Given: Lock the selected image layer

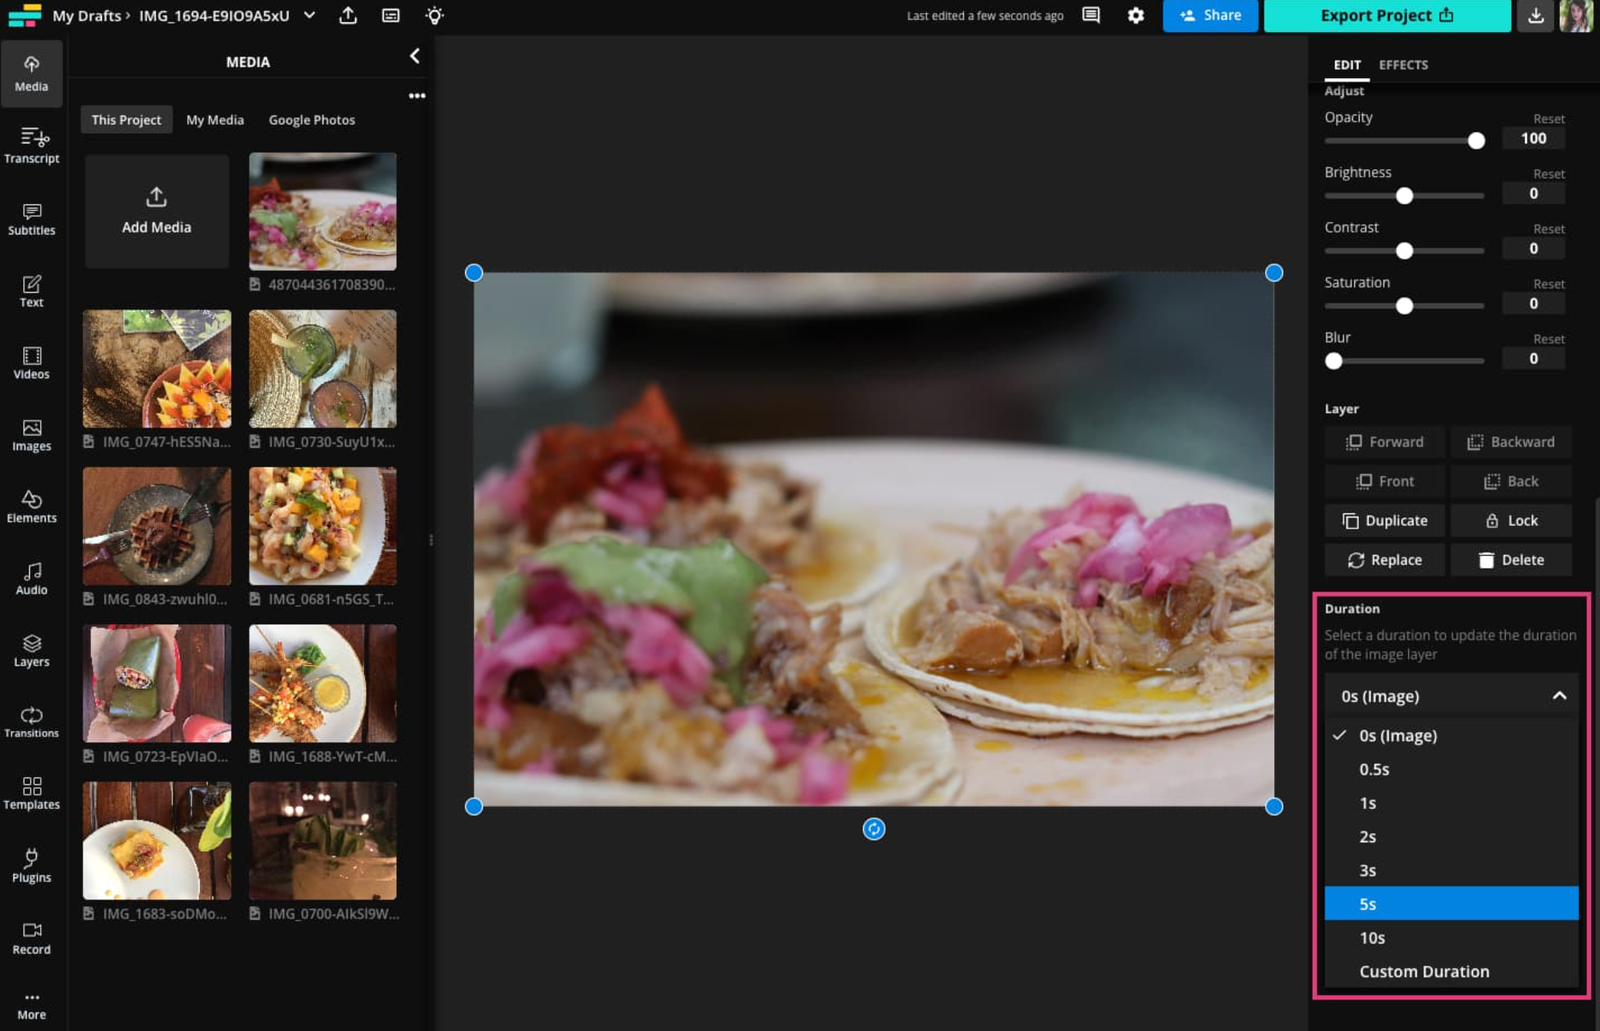Looking at the screenshot, I should [1510, 520].
